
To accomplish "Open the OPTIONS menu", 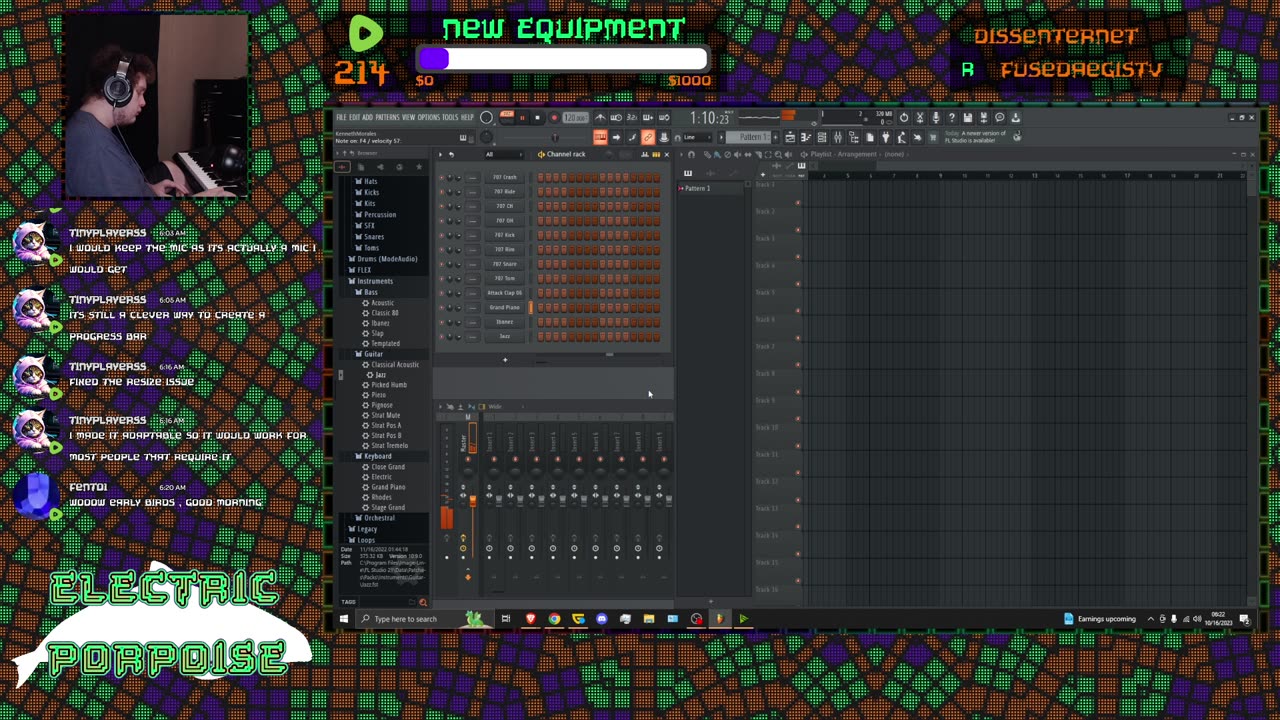I will point(429,118).
